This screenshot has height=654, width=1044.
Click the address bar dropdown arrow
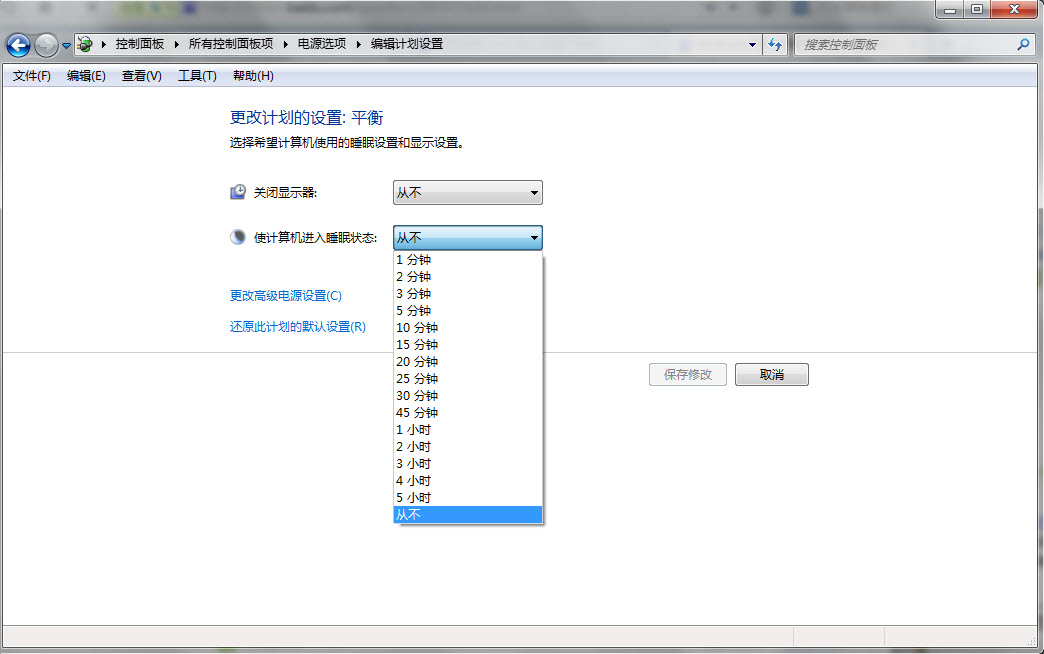click(x=753, y=44)
